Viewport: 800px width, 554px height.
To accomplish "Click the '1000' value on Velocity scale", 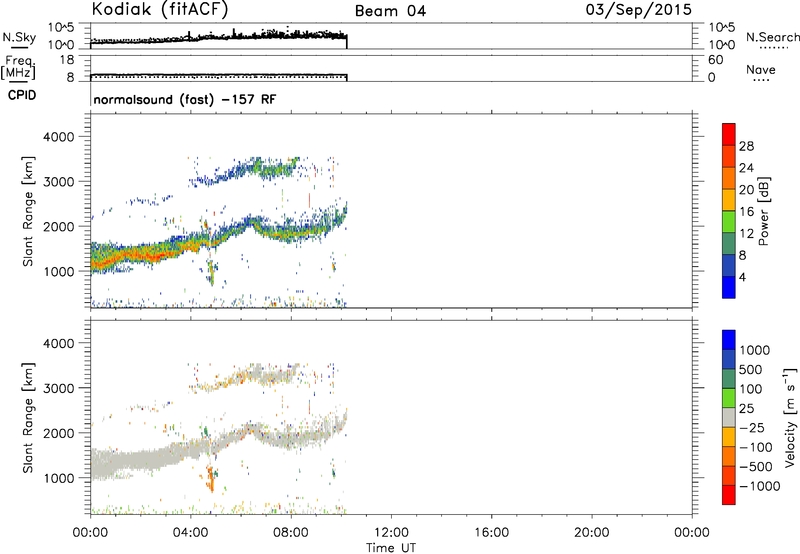I will [755, 350].
